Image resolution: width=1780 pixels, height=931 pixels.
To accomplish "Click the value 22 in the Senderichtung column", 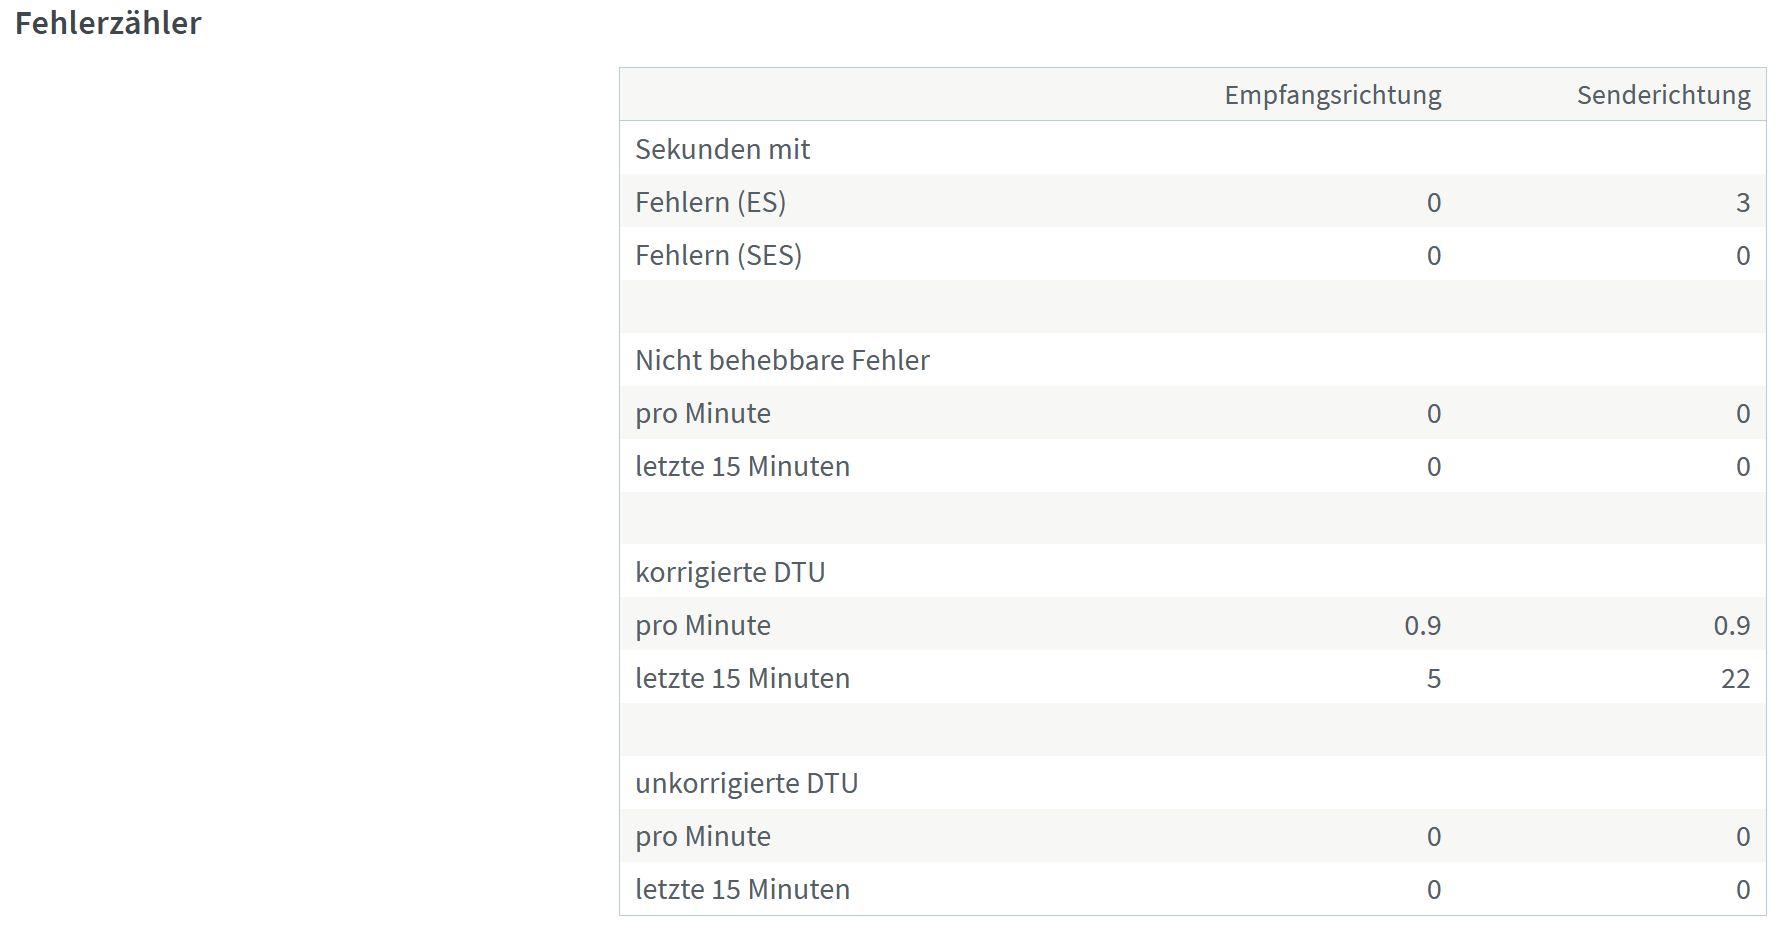I will click(1735, 679).
